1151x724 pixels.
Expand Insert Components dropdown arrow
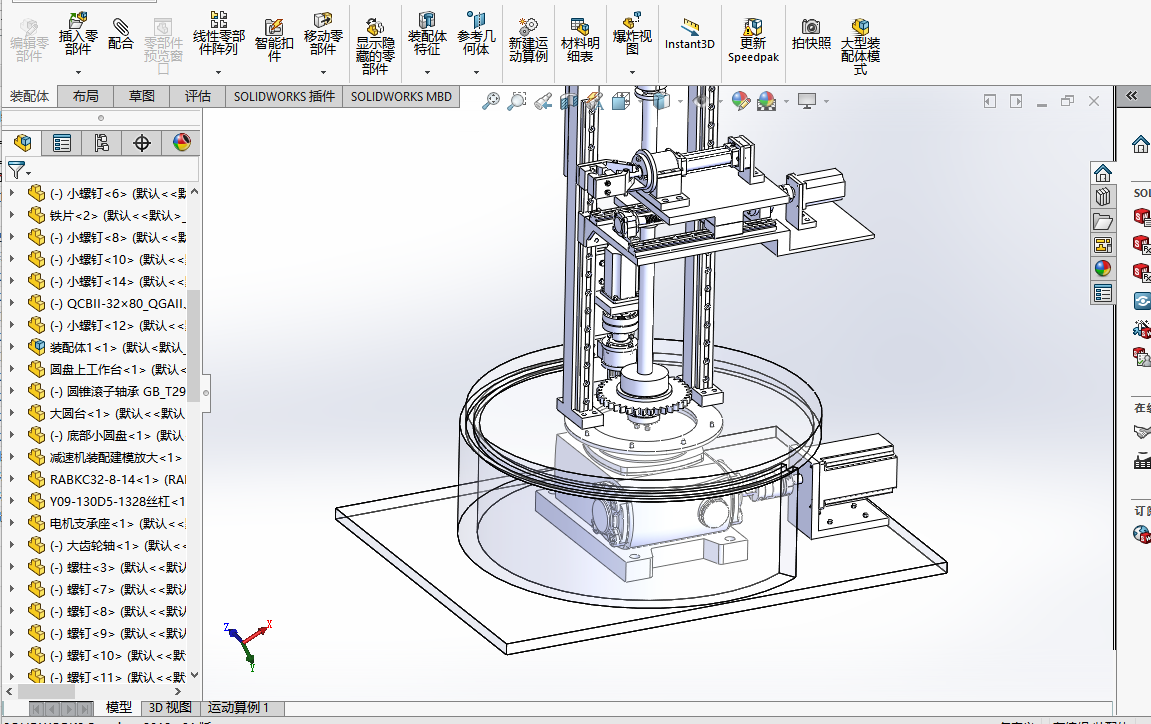pos(78,72)
